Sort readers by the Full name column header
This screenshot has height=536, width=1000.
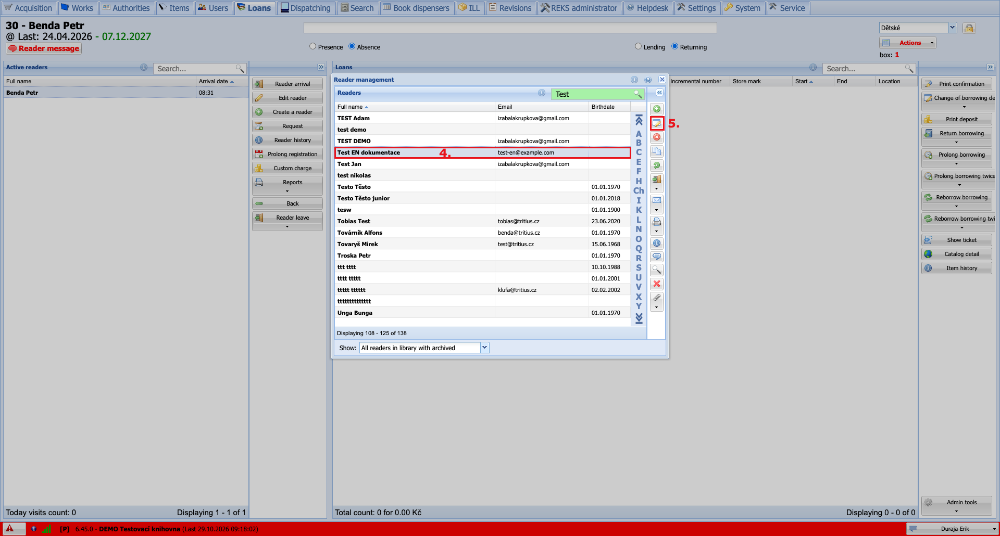point(415,107)
